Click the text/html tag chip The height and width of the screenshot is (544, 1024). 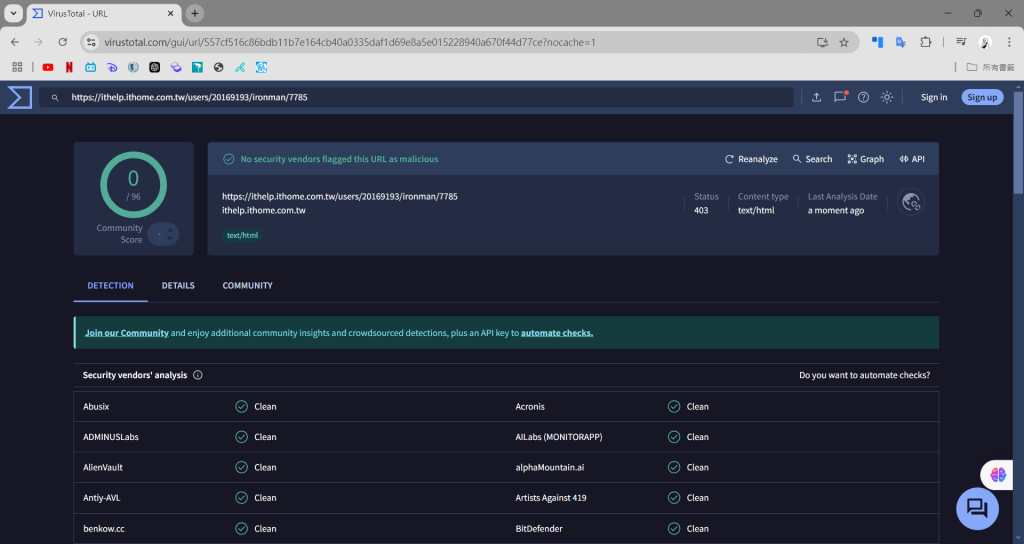coord(242,235)
